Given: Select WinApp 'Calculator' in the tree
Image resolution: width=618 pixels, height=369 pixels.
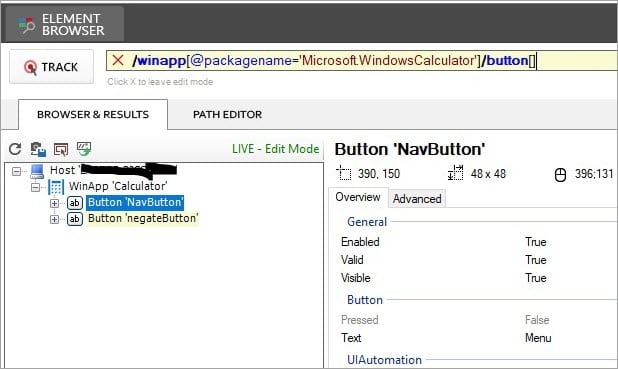Looking at the screenshot, I should click(x=118, y=186).
